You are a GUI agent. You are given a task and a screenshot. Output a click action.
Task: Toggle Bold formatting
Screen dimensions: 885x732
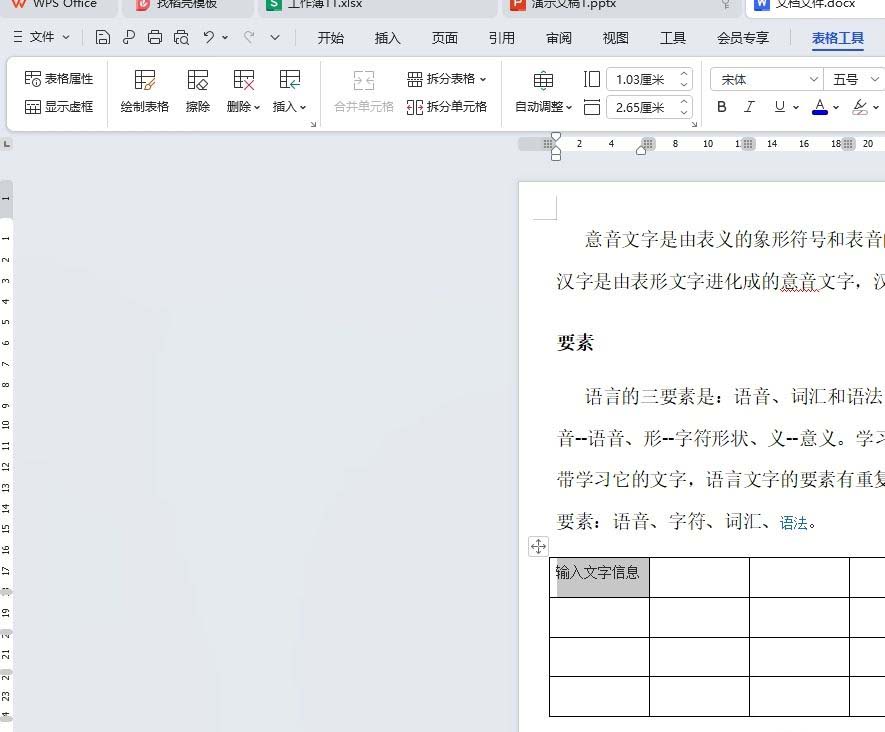(x=721, y=107)
